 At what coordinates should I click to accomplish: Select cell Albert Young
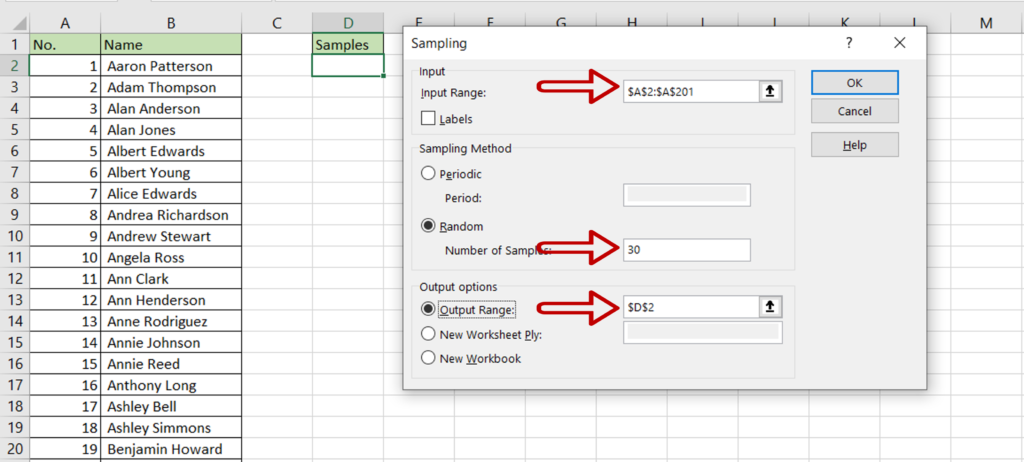point(171,173)
